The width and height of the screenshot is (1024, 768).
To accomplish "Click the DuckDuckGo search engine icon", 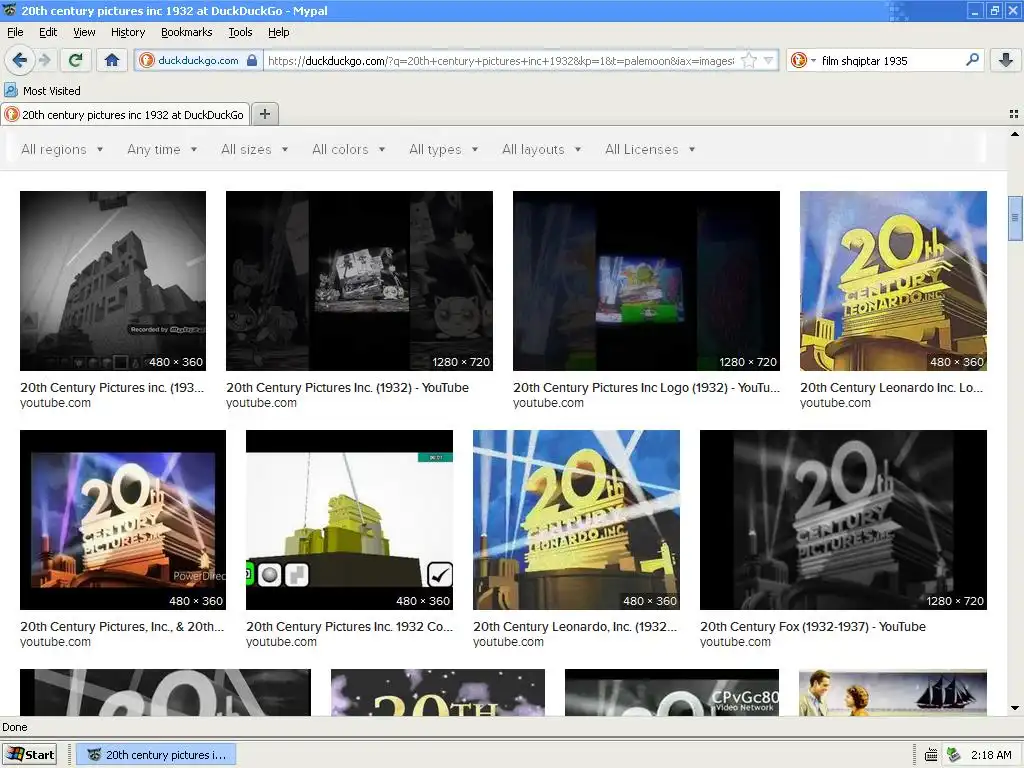I will (x=798, y=61).
